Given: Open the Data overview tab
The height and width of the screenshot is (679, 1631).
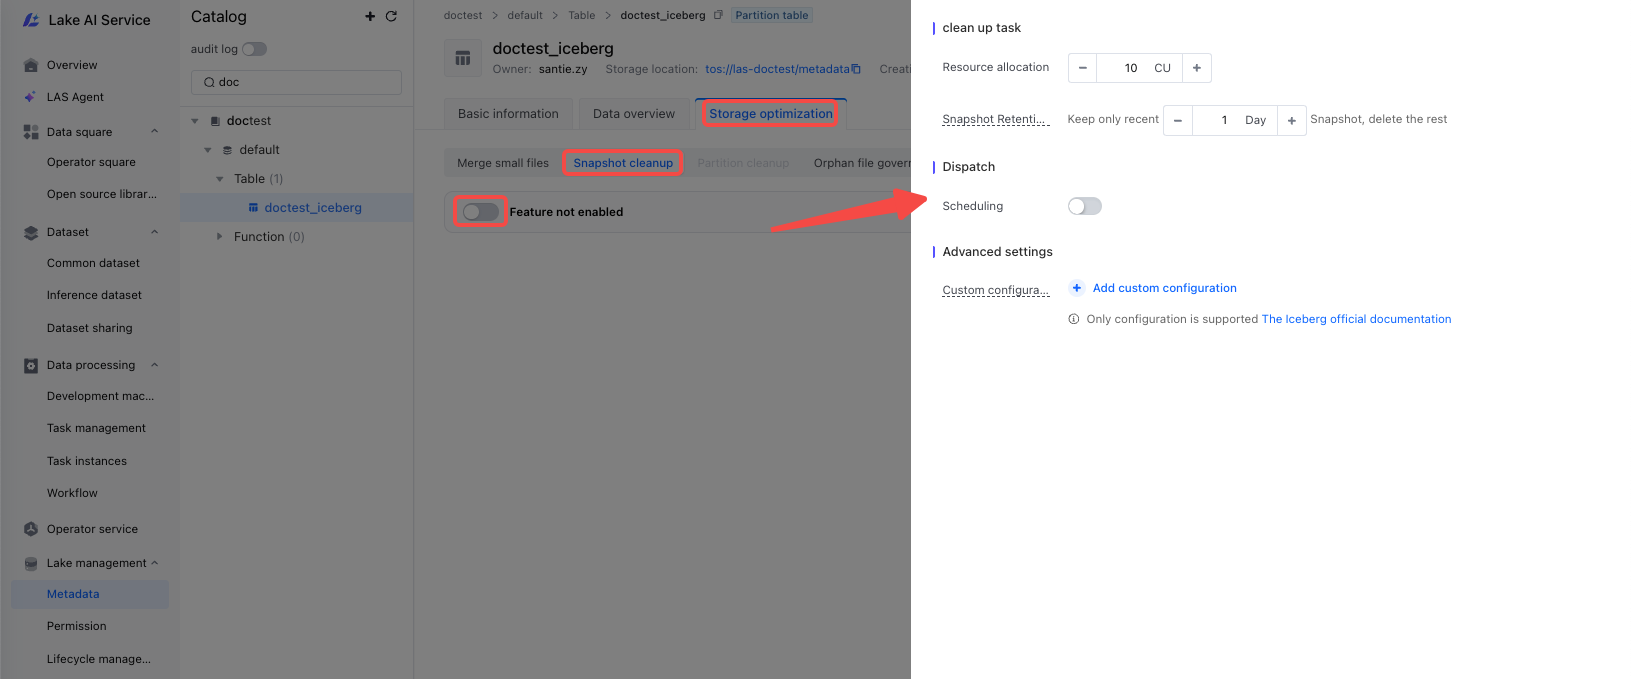Looking at the screenshot, I should click(x=634, y=114).
